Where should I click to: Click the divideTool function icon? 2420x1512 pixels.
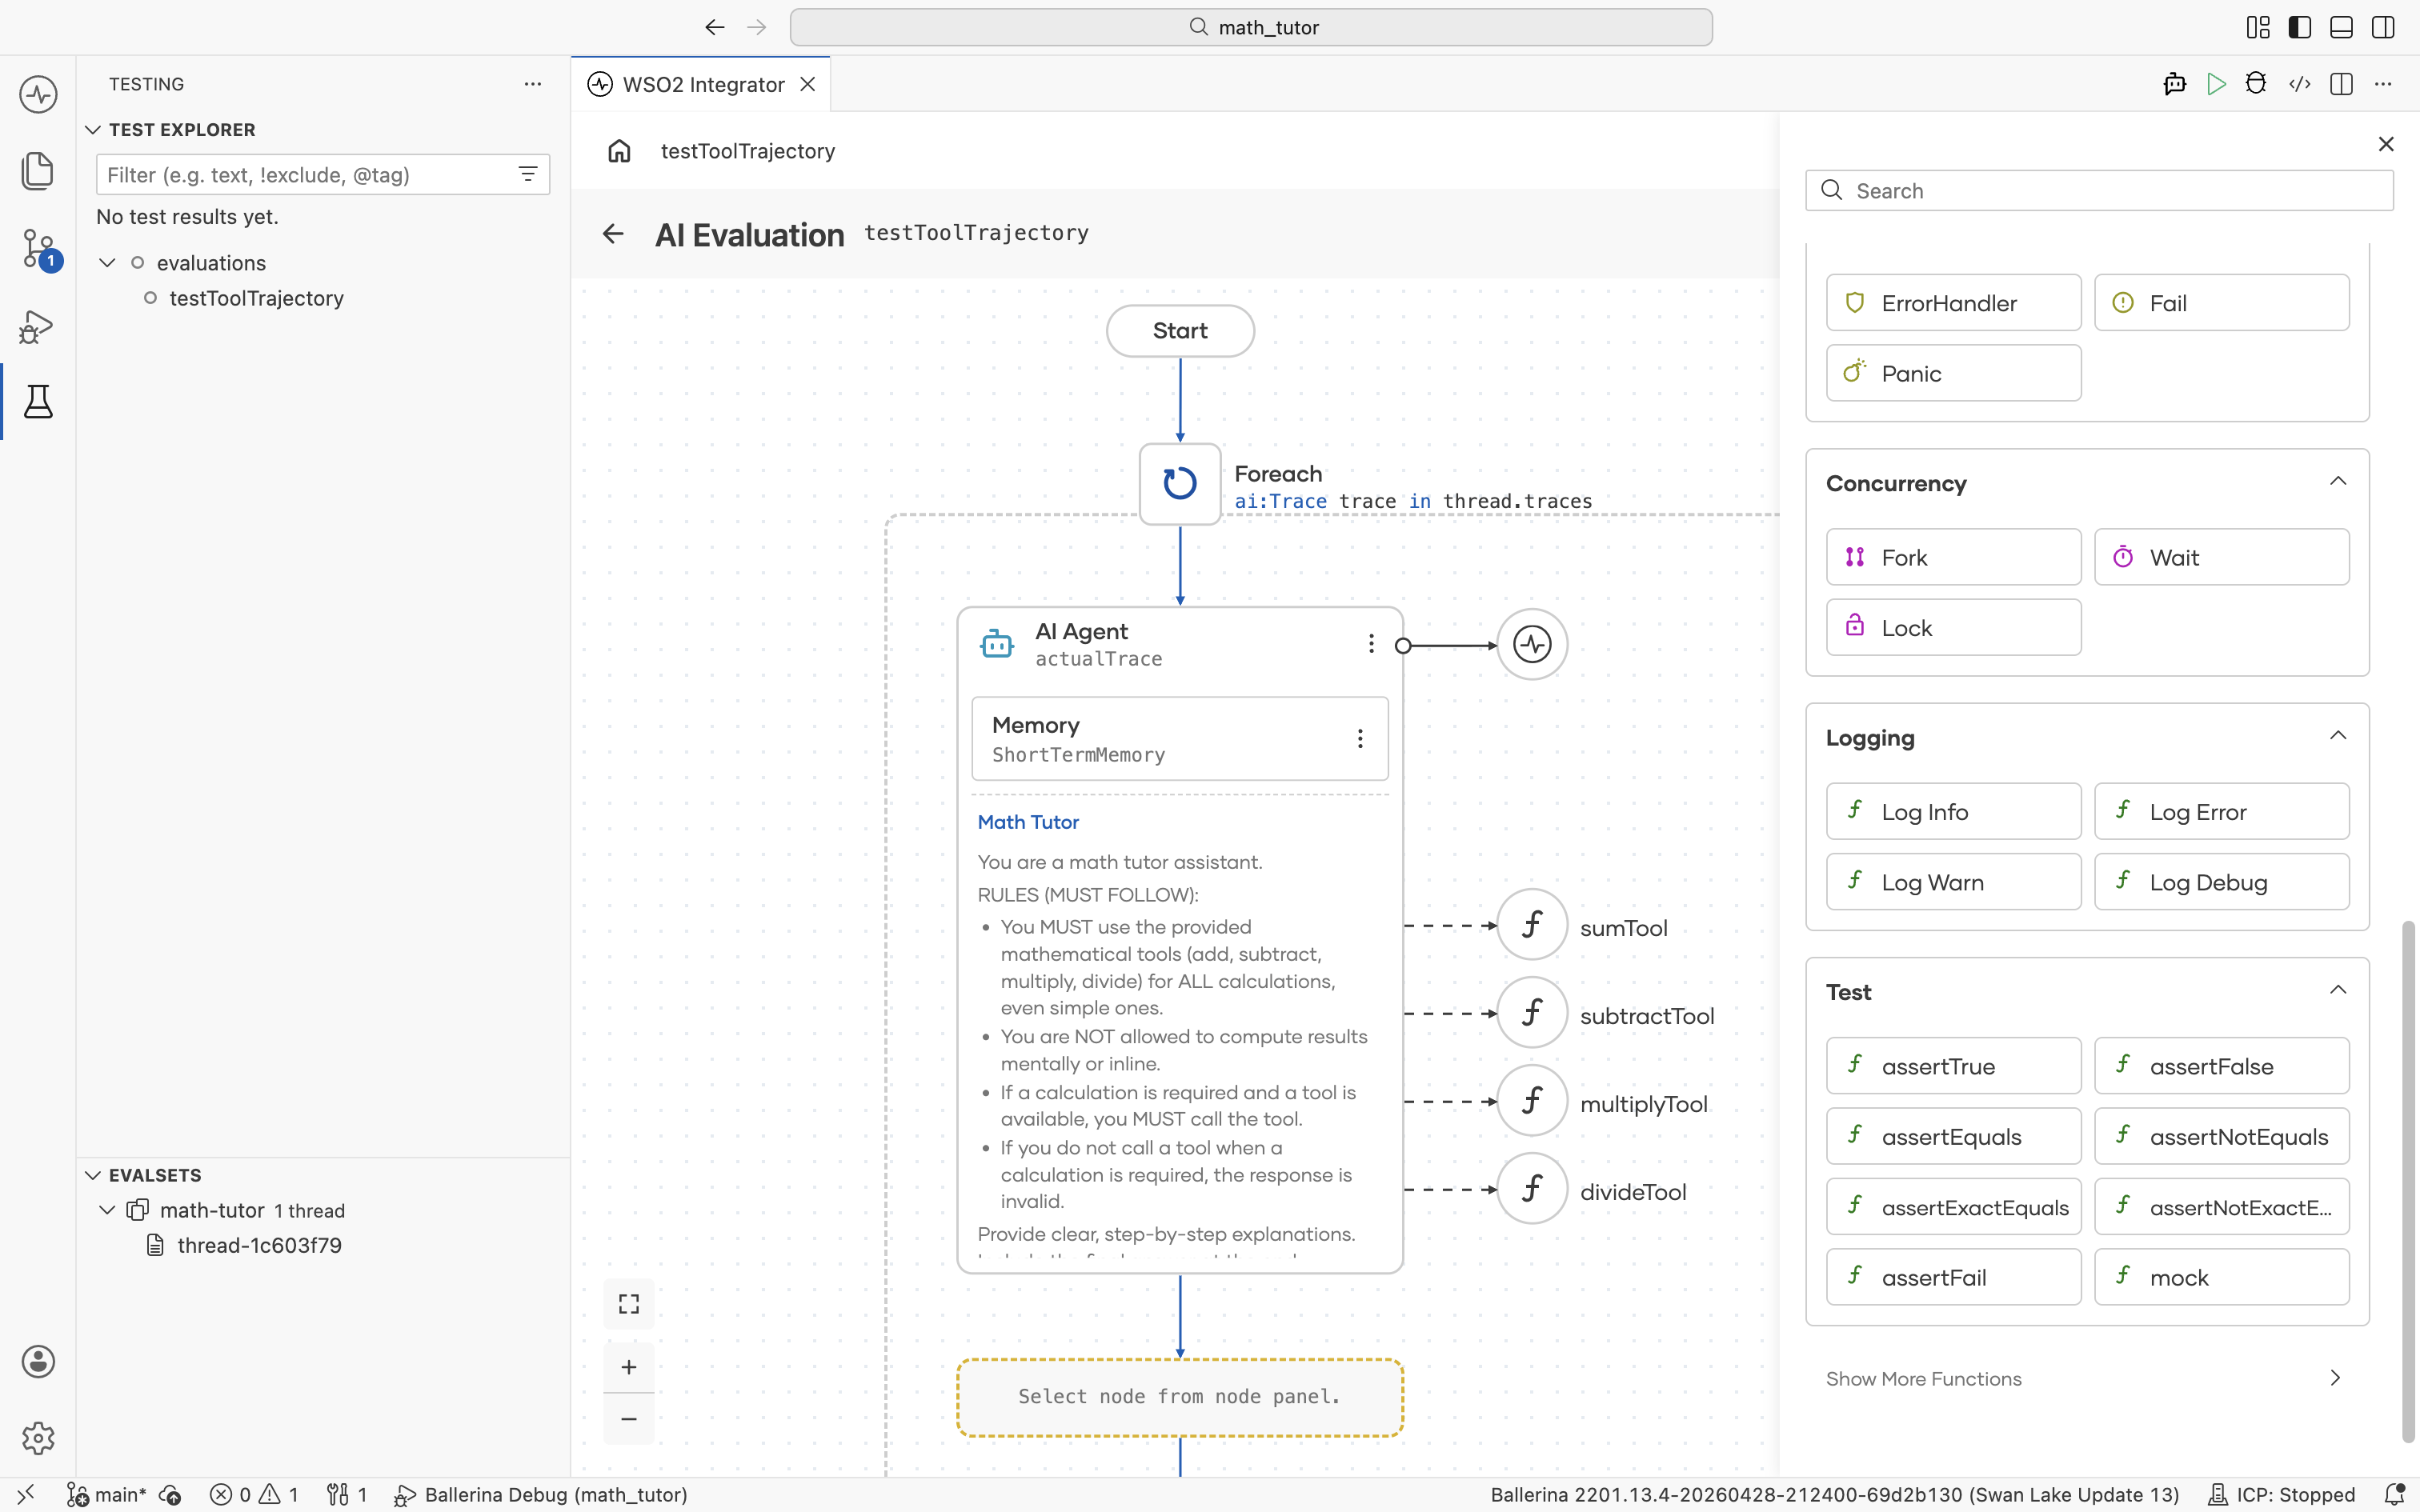point(1532,1189)
